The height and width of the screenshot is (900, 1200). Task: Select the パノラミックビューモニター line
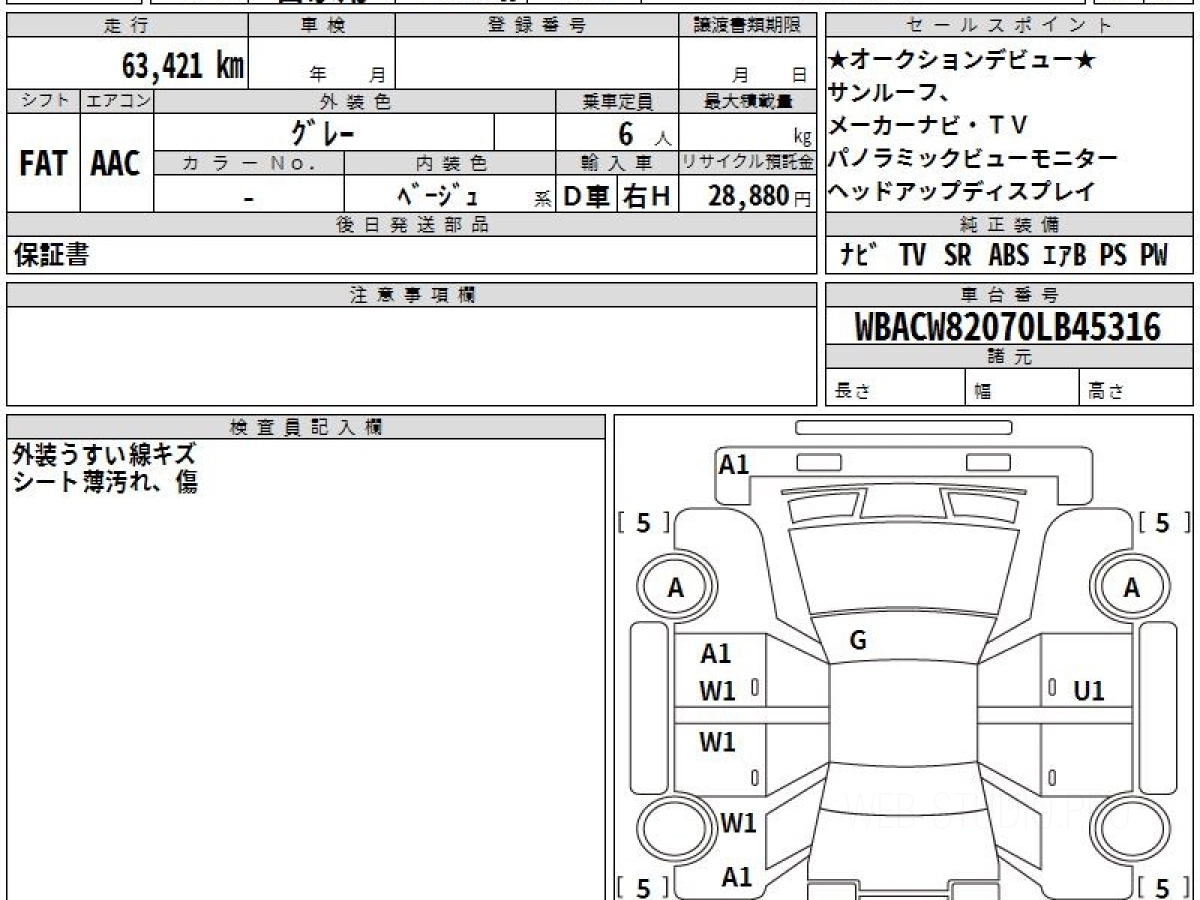click(973, 158)
